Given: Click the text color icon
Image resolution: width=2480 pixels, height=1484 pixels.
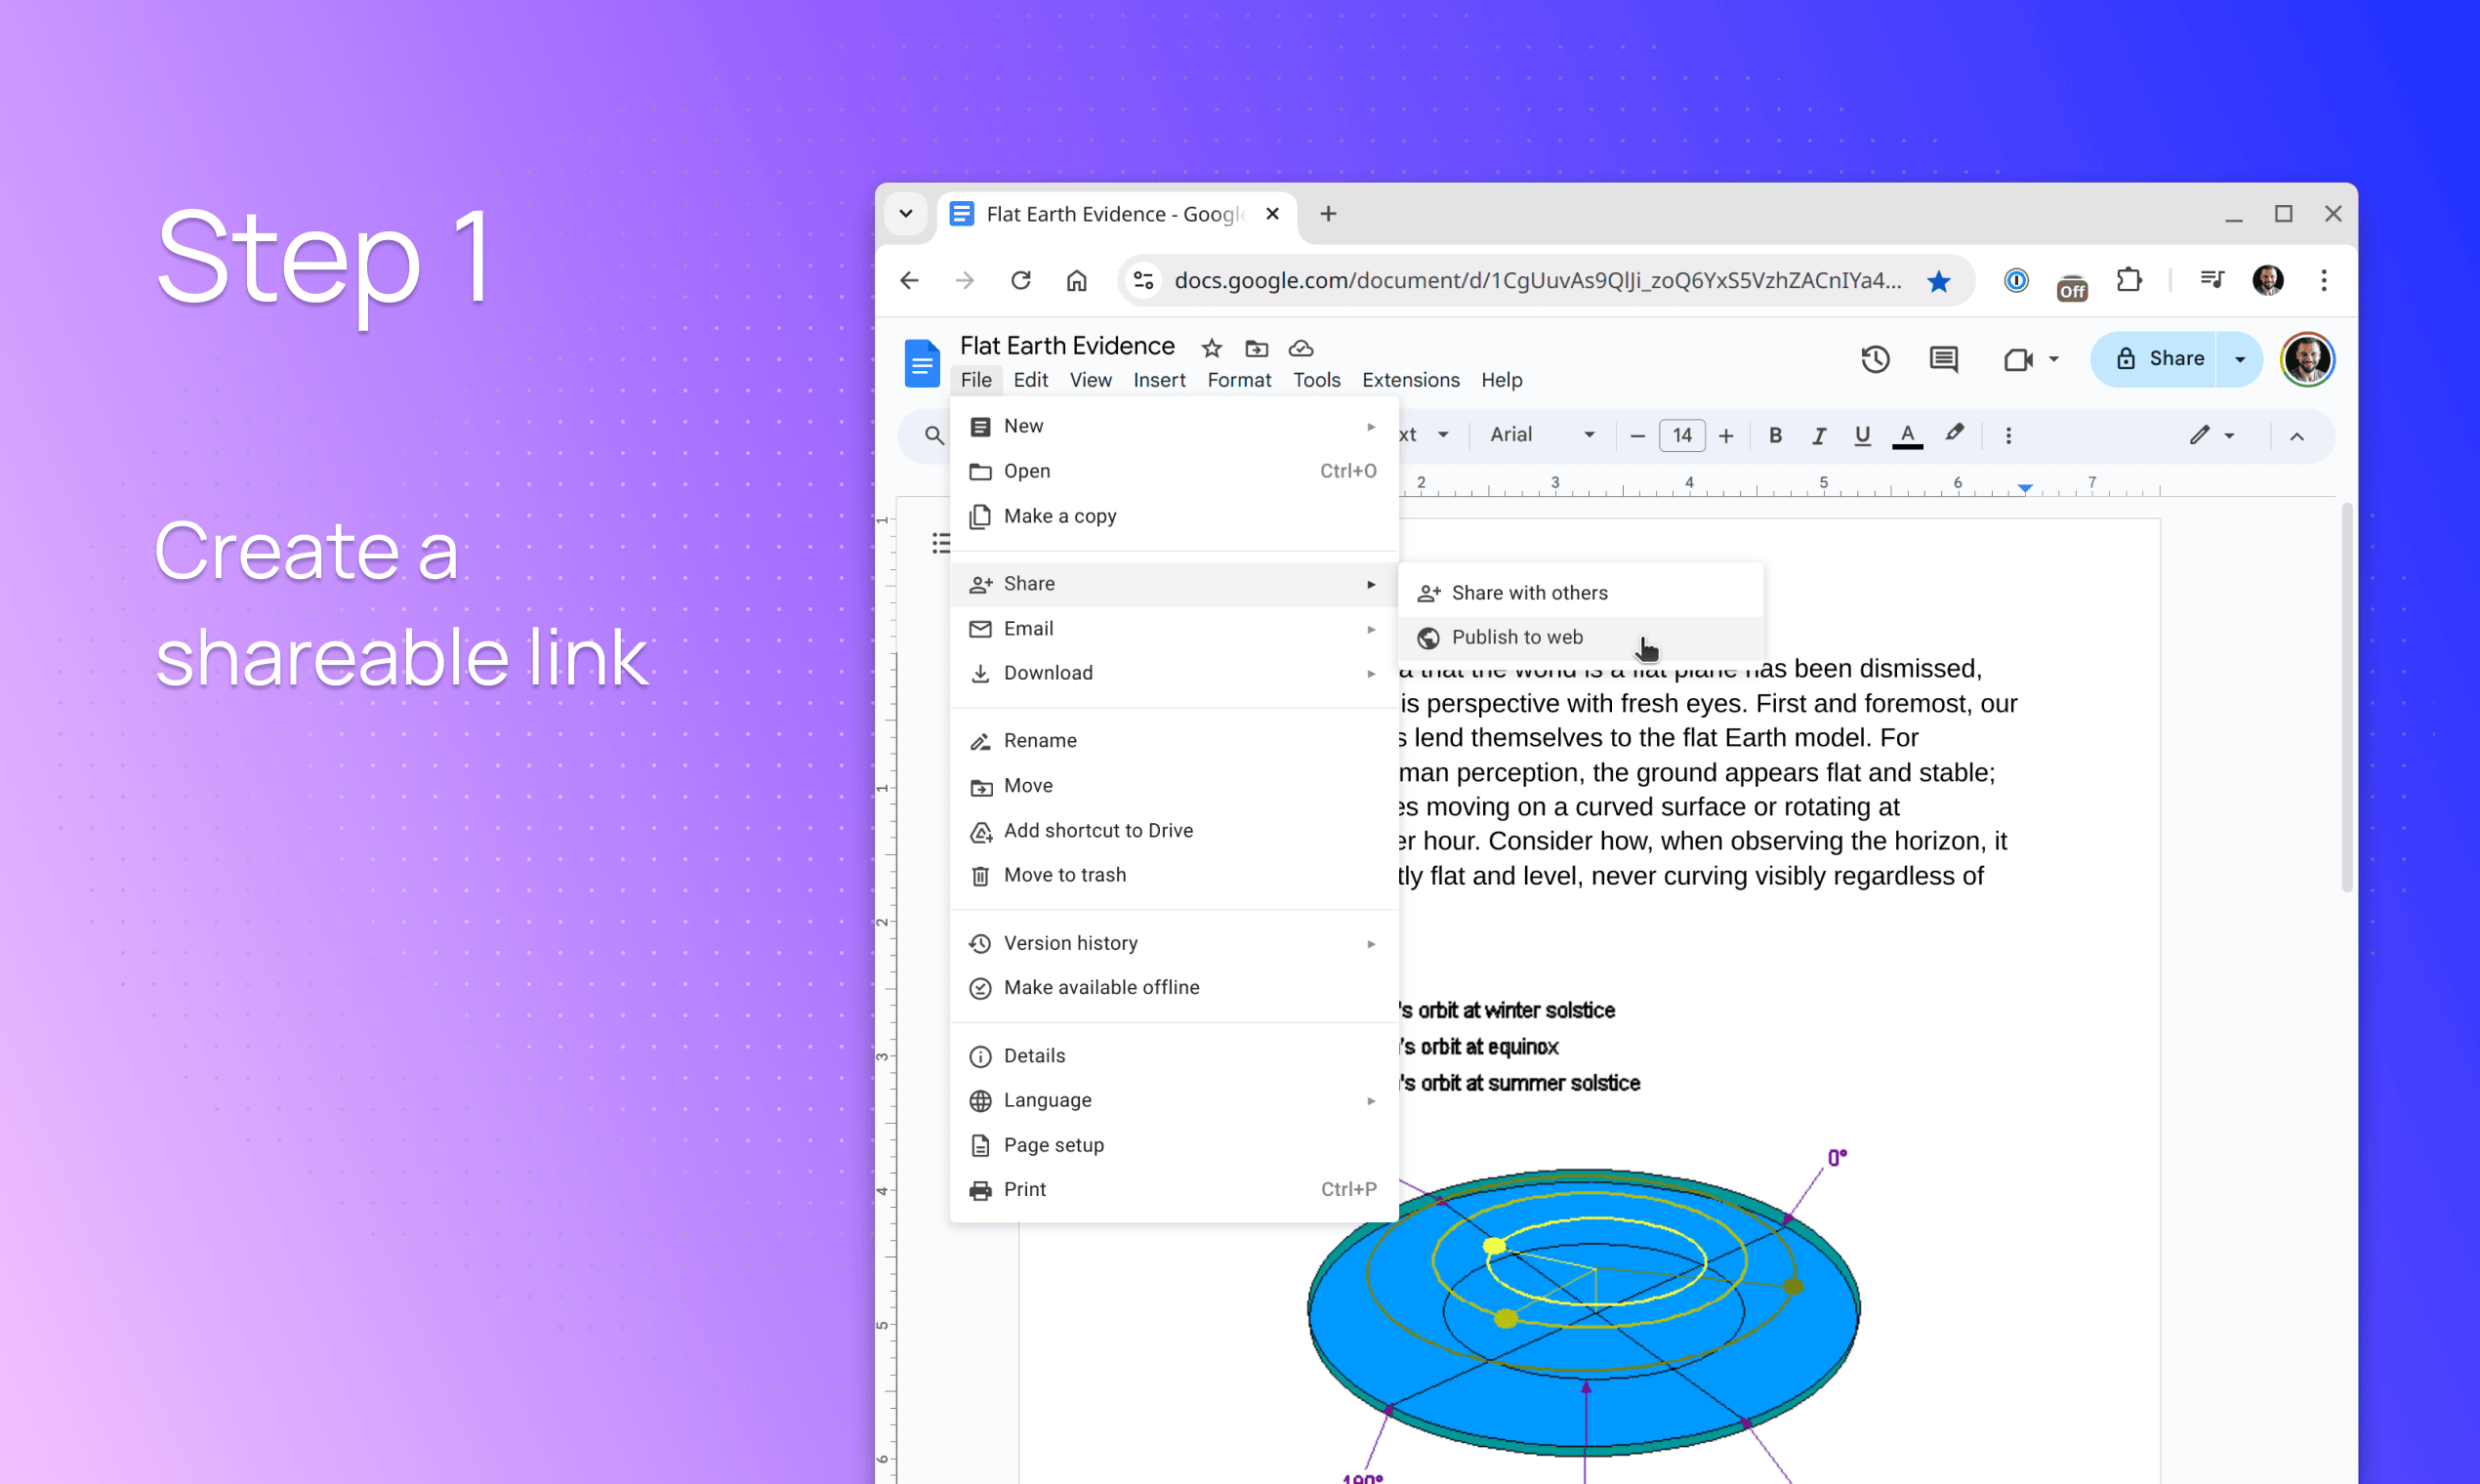Looking at the screenshot, I should [x=1906, y=434].
